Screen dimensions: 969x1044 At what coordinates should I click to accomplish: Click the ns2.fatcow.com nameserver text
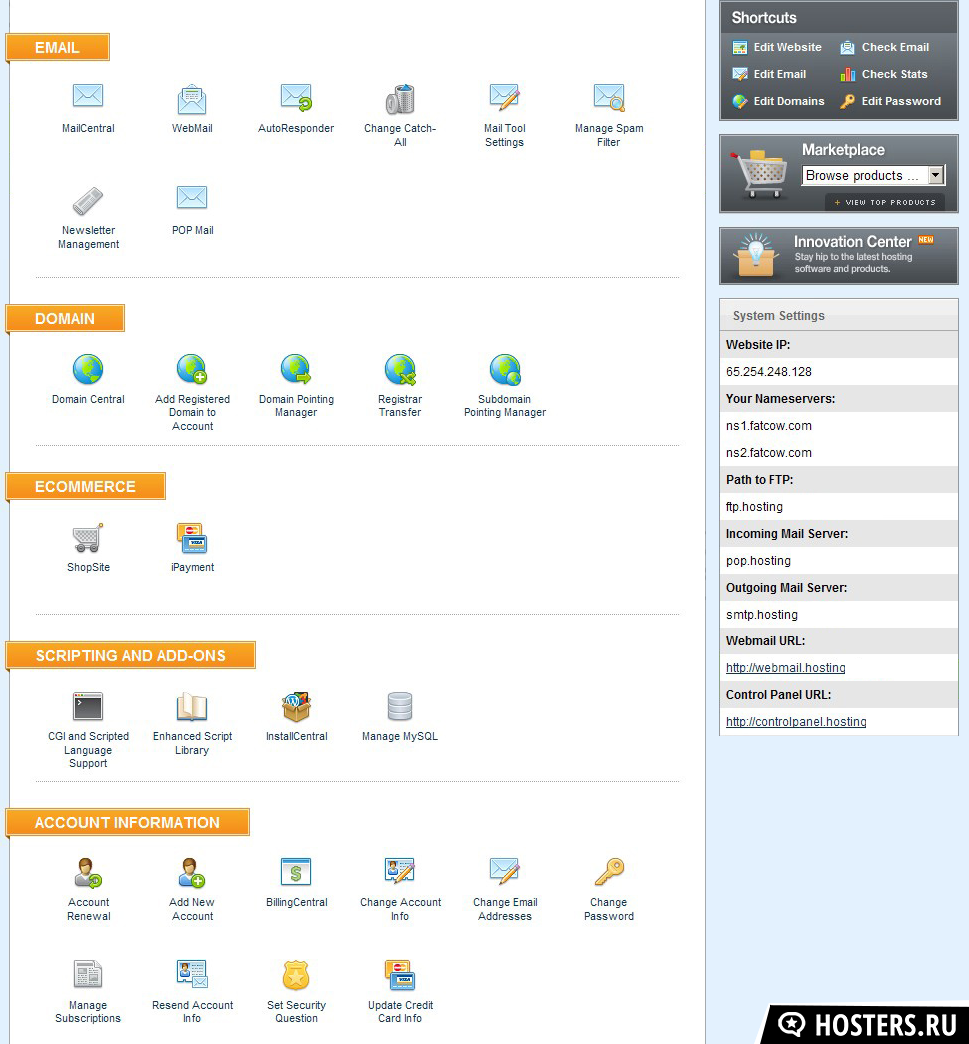769,453
